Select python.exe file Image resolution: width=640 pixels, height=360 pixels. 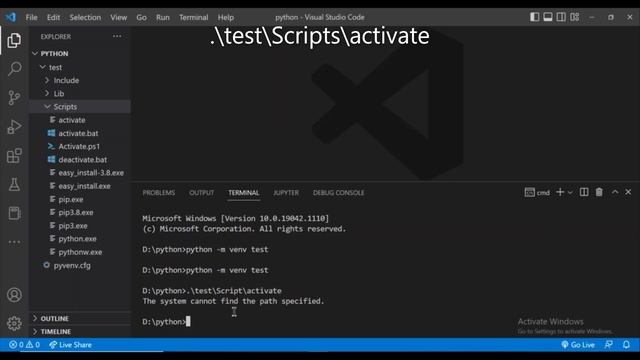80,238
